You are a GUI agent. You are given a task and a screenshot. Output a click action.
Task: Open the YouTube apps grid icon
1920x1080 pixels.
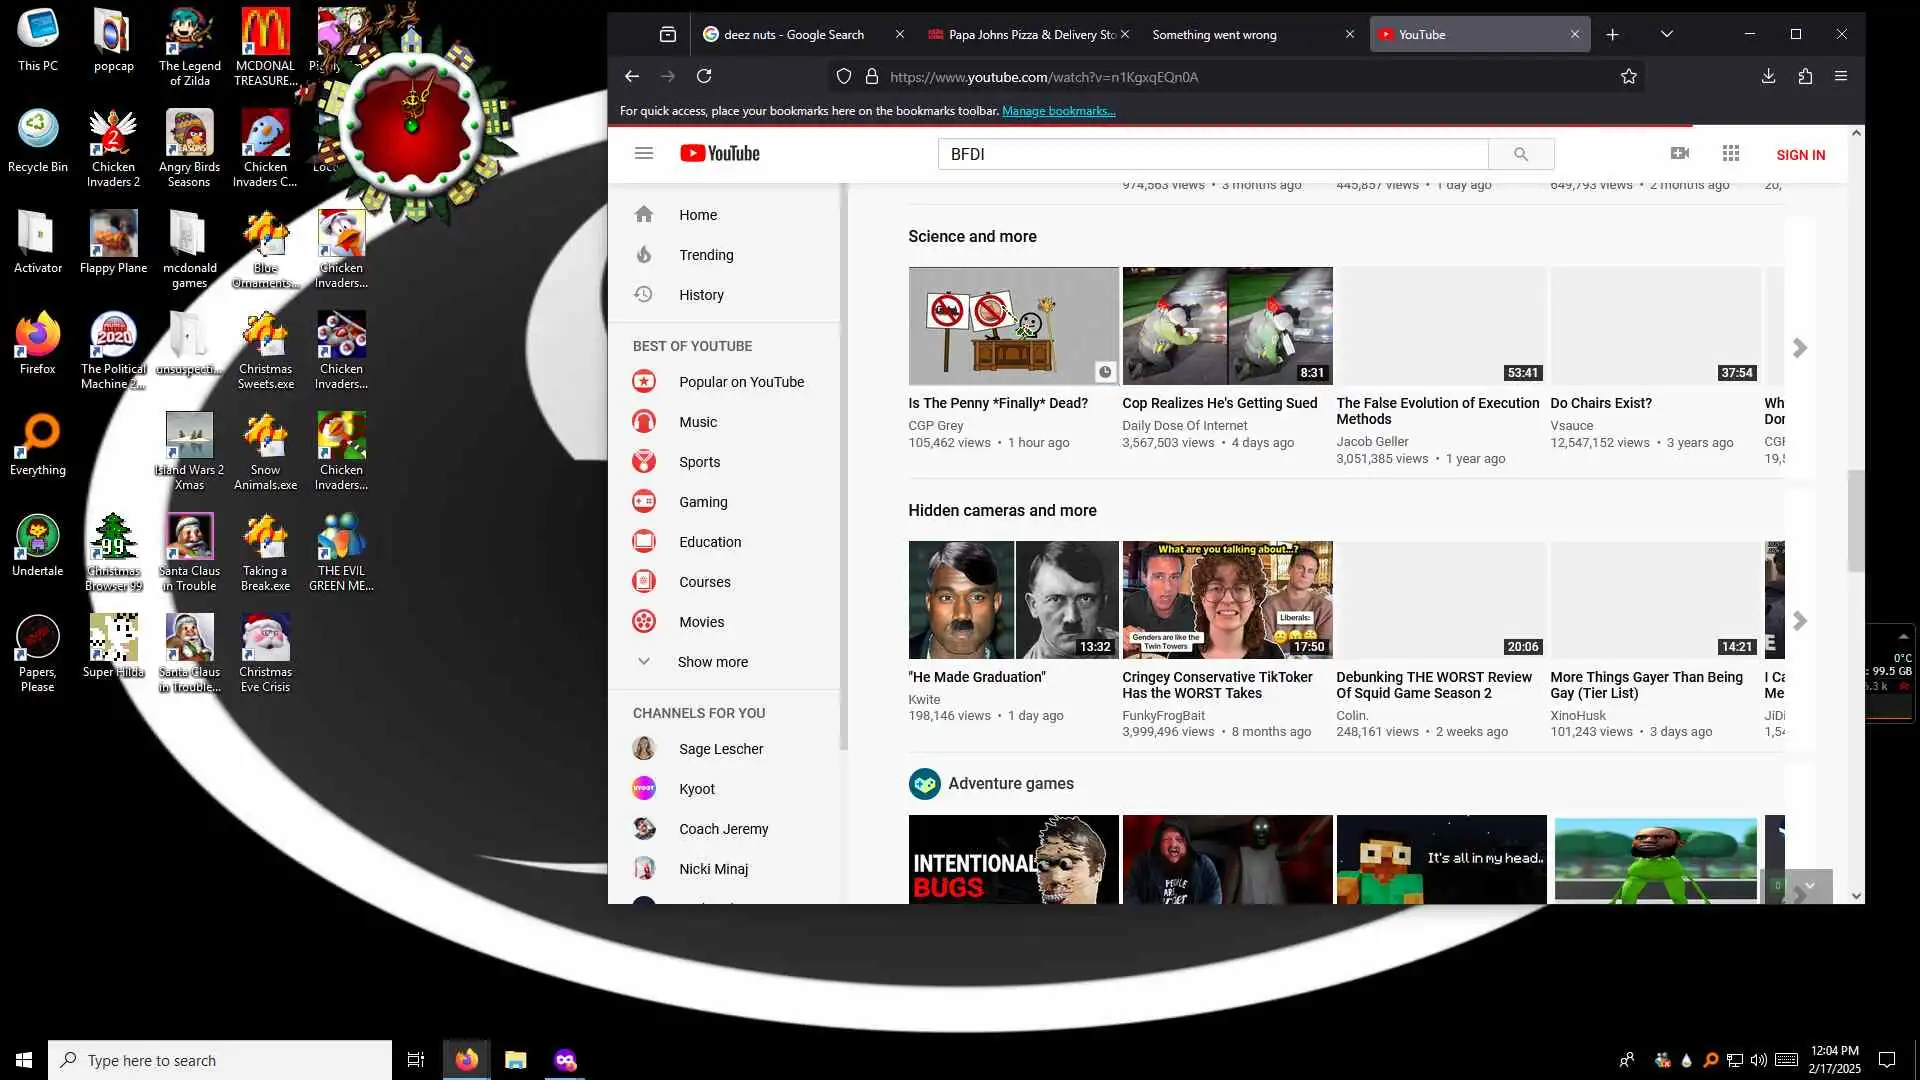tap(1730, 153)
